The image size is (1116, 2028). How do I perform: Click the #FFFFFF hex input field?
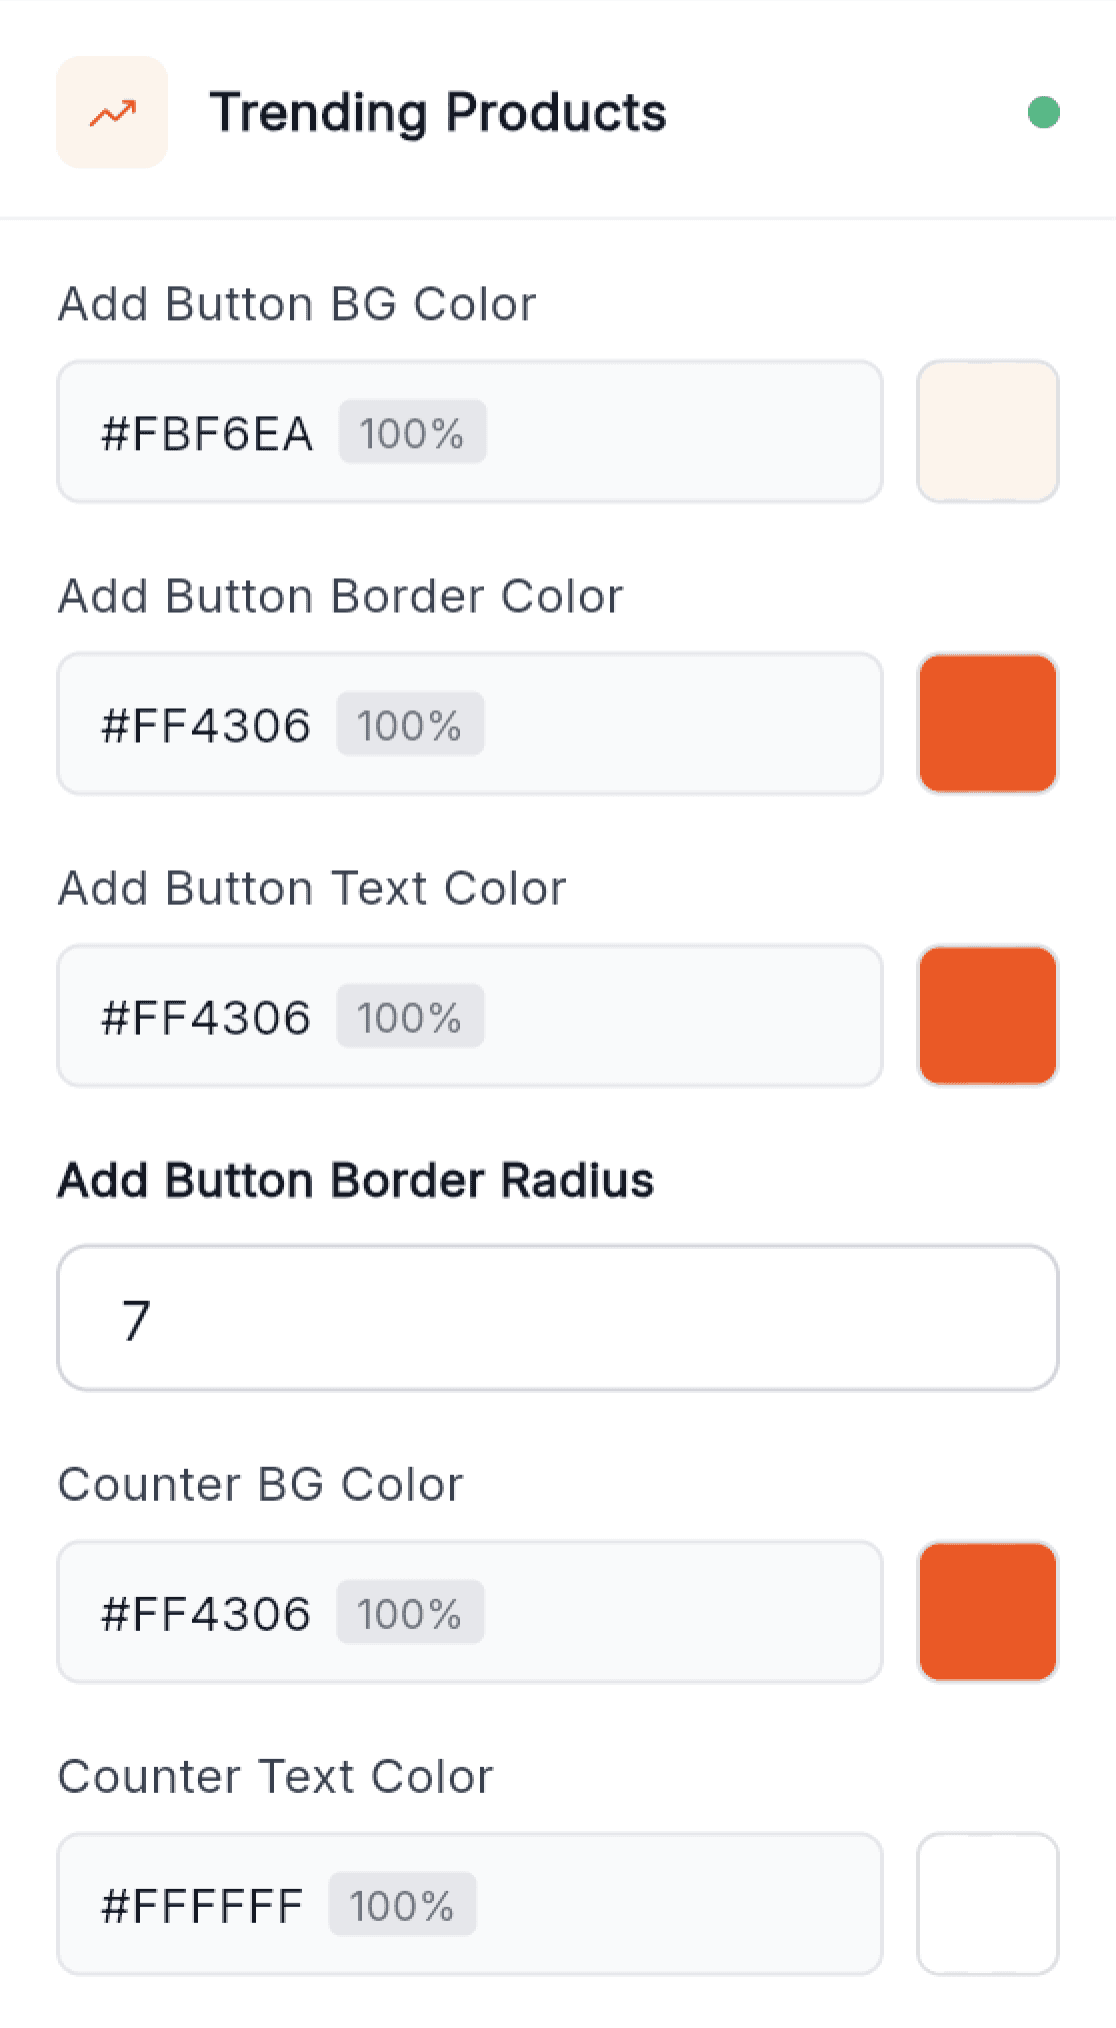(470, 1903)
